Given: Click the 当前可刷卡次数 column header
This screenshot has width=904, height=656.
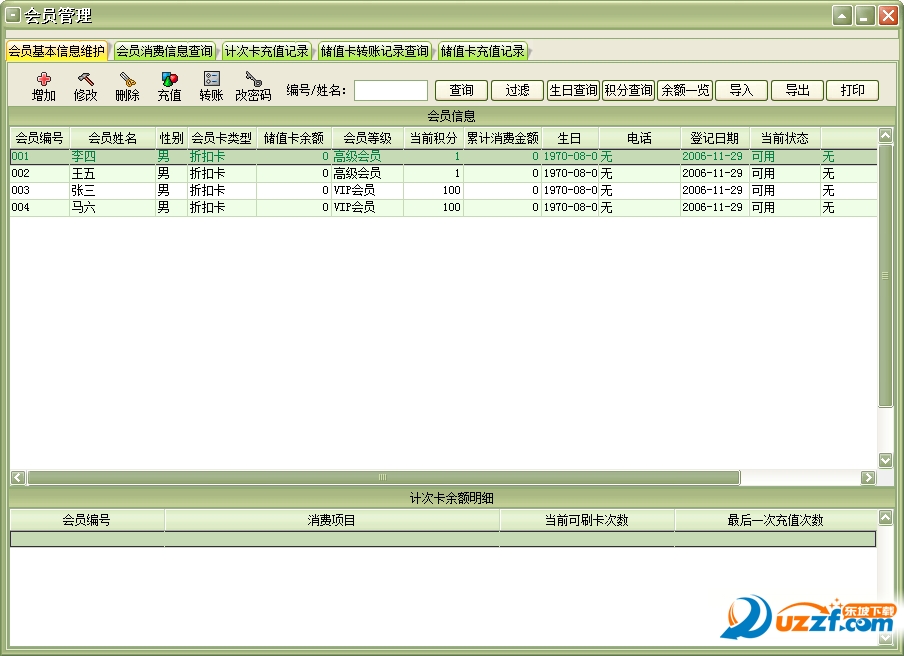Looking at the screenshot, I should coord(587,520).
